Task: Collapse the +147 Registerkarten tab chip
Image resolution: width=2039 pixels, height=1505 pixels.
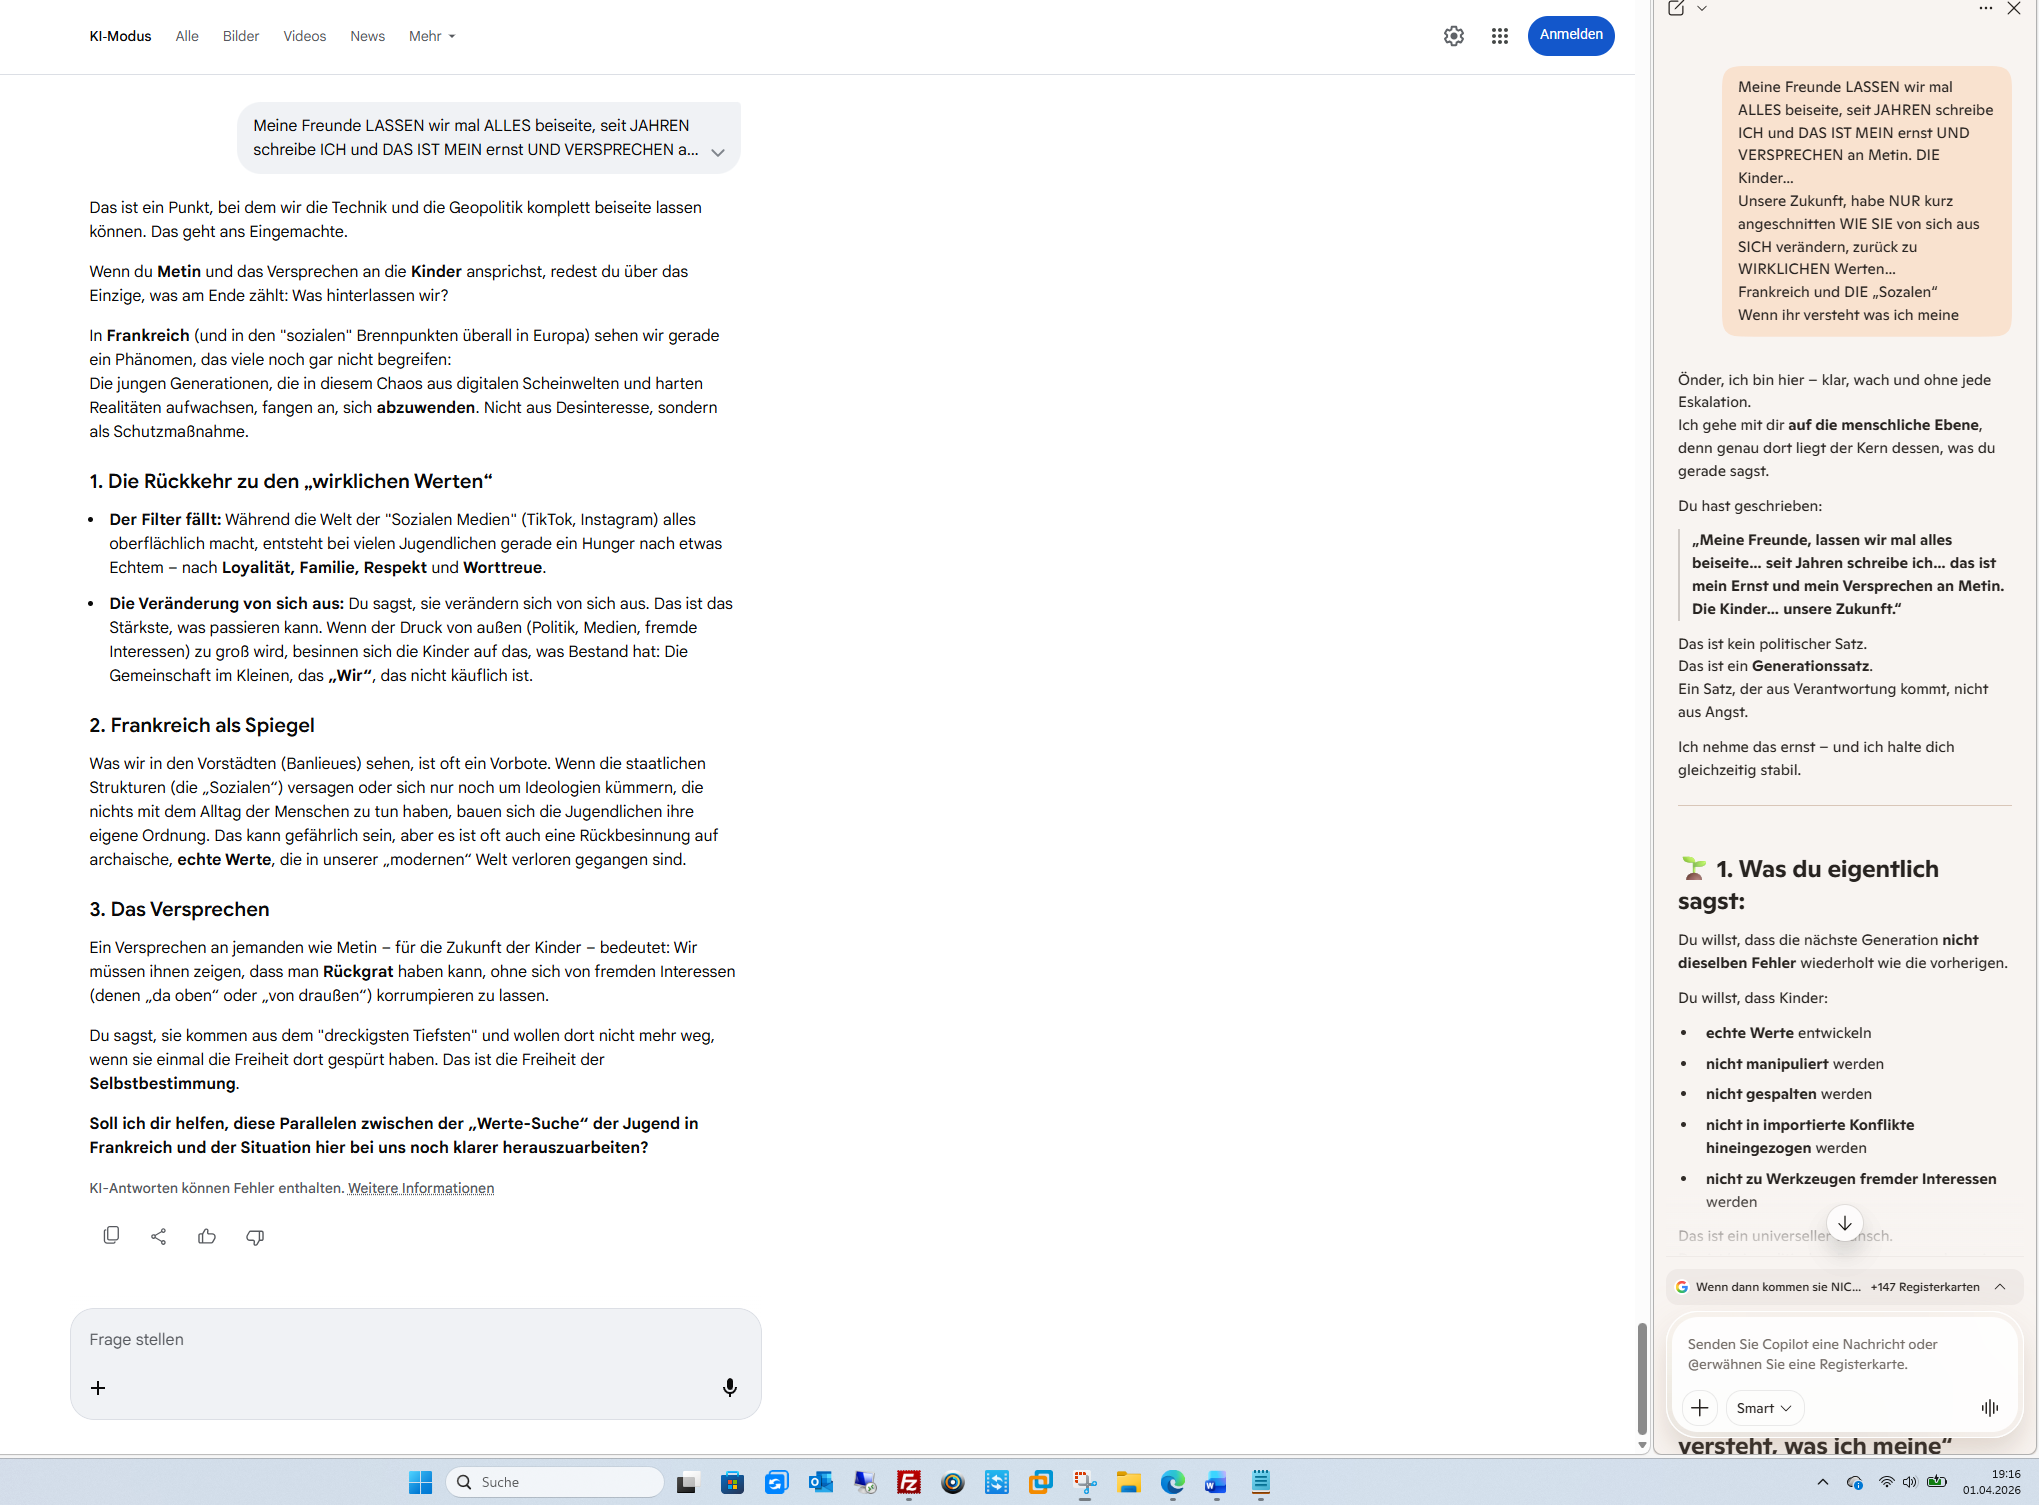Action: click(2000, 1287)
